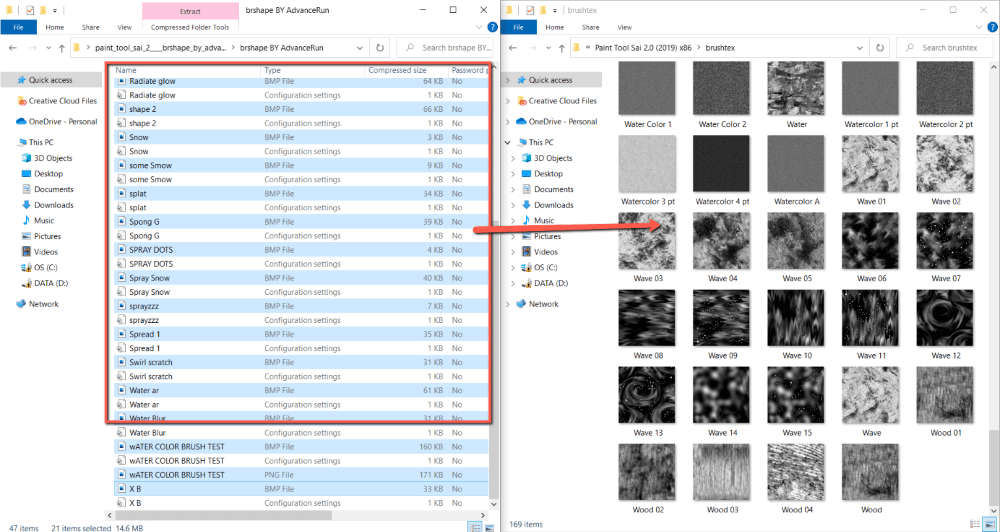Select the Wood 04 texture thumbnail
The image size is (1000, 532).
click(797, 472)
